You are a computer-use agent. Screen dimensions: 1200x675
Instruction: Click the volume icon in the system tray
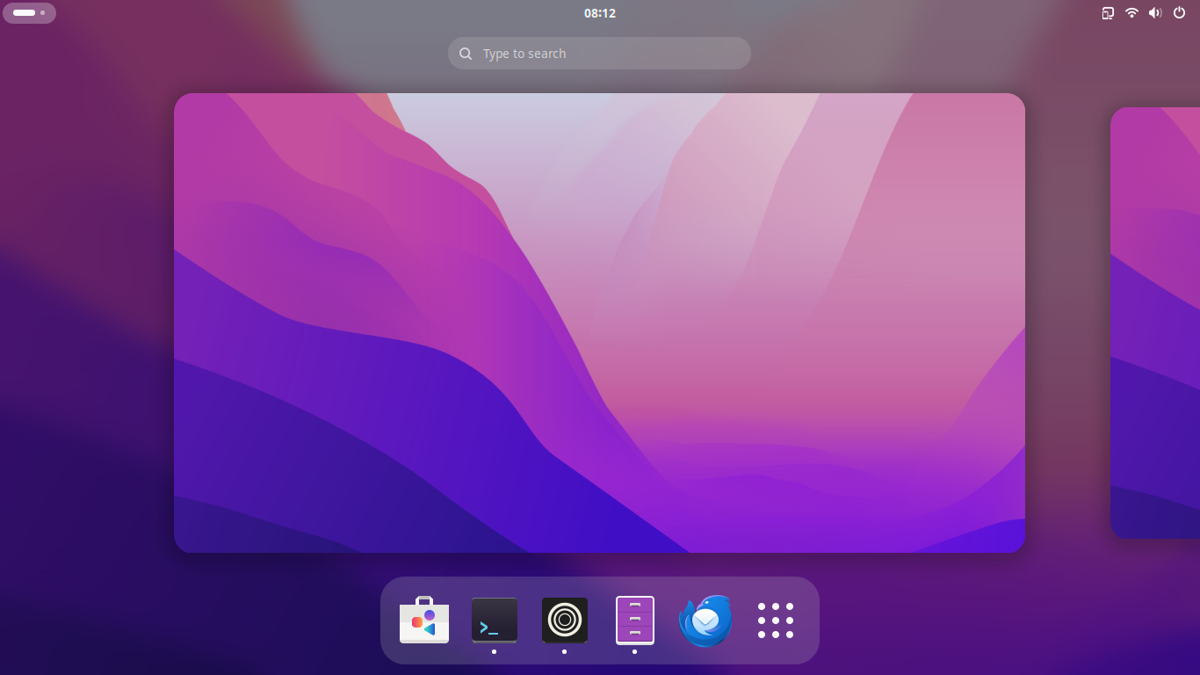(1155, 13)
